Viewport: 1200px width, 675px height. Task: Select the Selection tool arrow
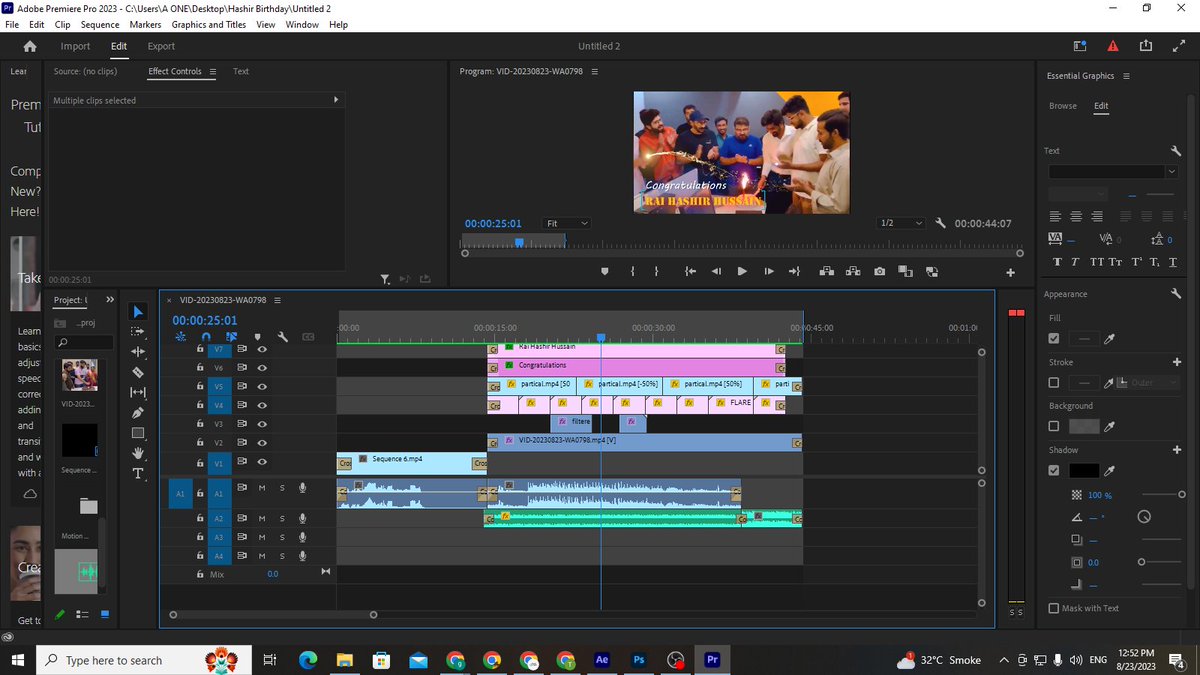click(138, 312)
